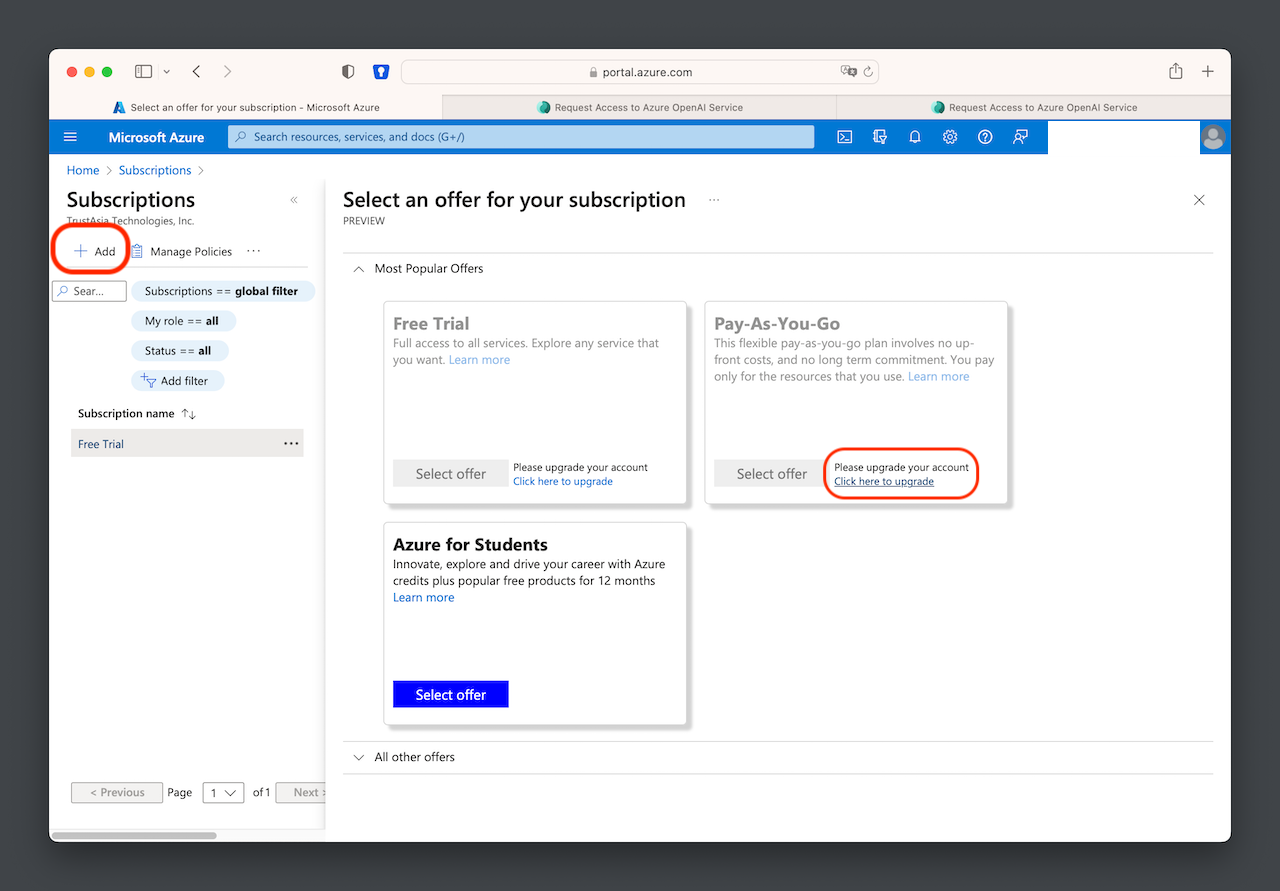This screenshot has width=1280, height=891.
Task: Open the Help question mark icon
Action: 985,137
